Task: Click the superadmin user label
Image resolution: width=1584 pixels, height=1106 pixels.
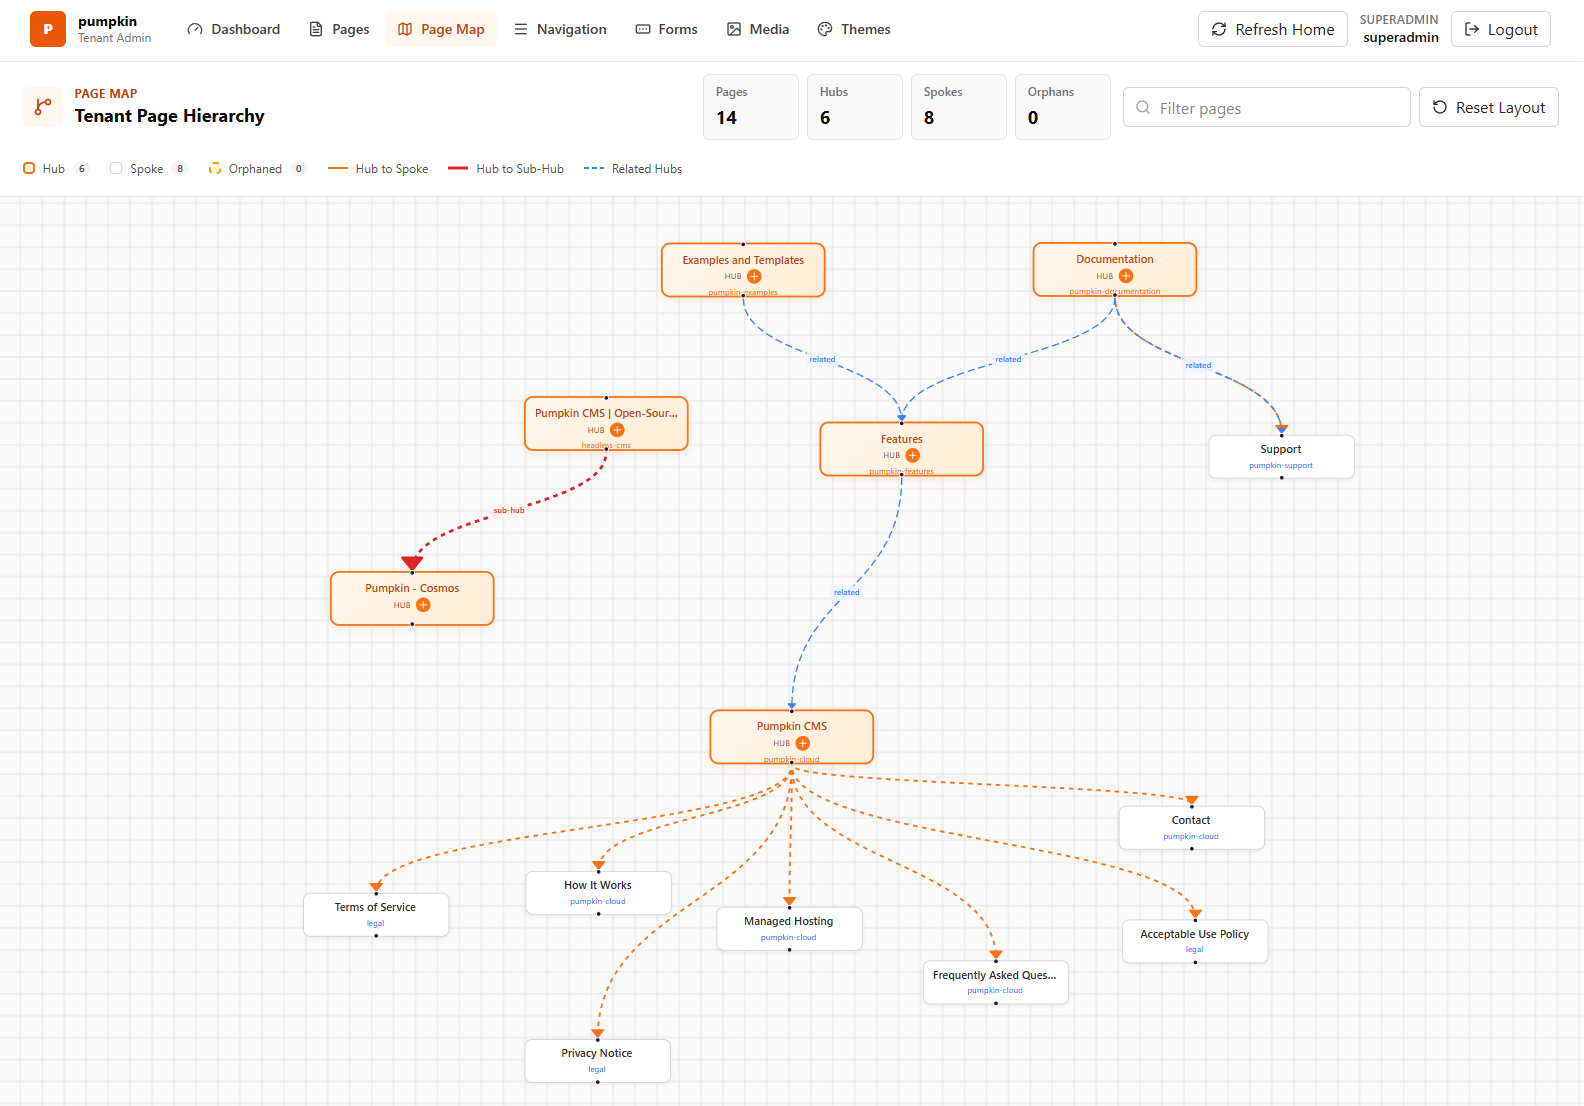Action: tap(1401, 38)
